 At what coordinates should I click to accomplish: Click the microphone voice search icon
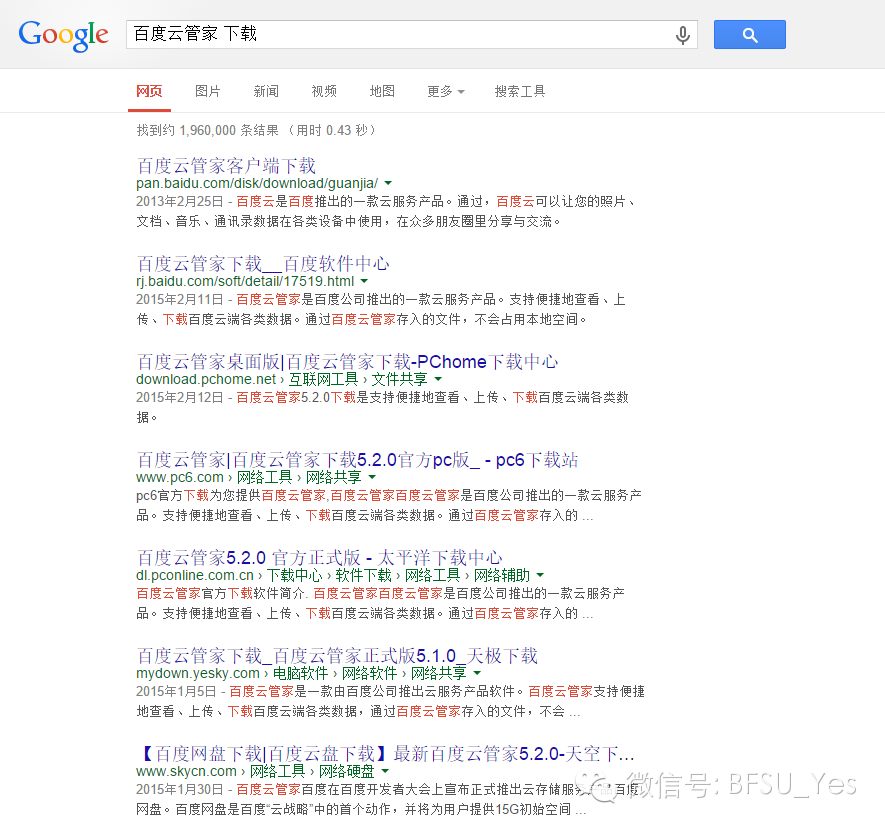[682, 35]
